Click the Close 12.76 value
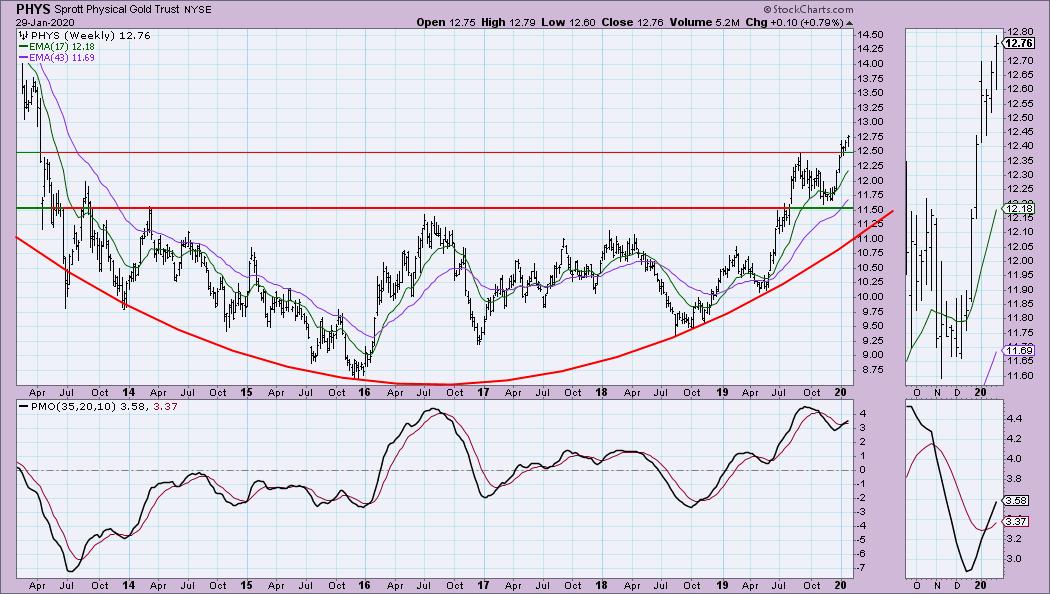1050x594 pixels. pyautogui.click(x=632, y=22)
